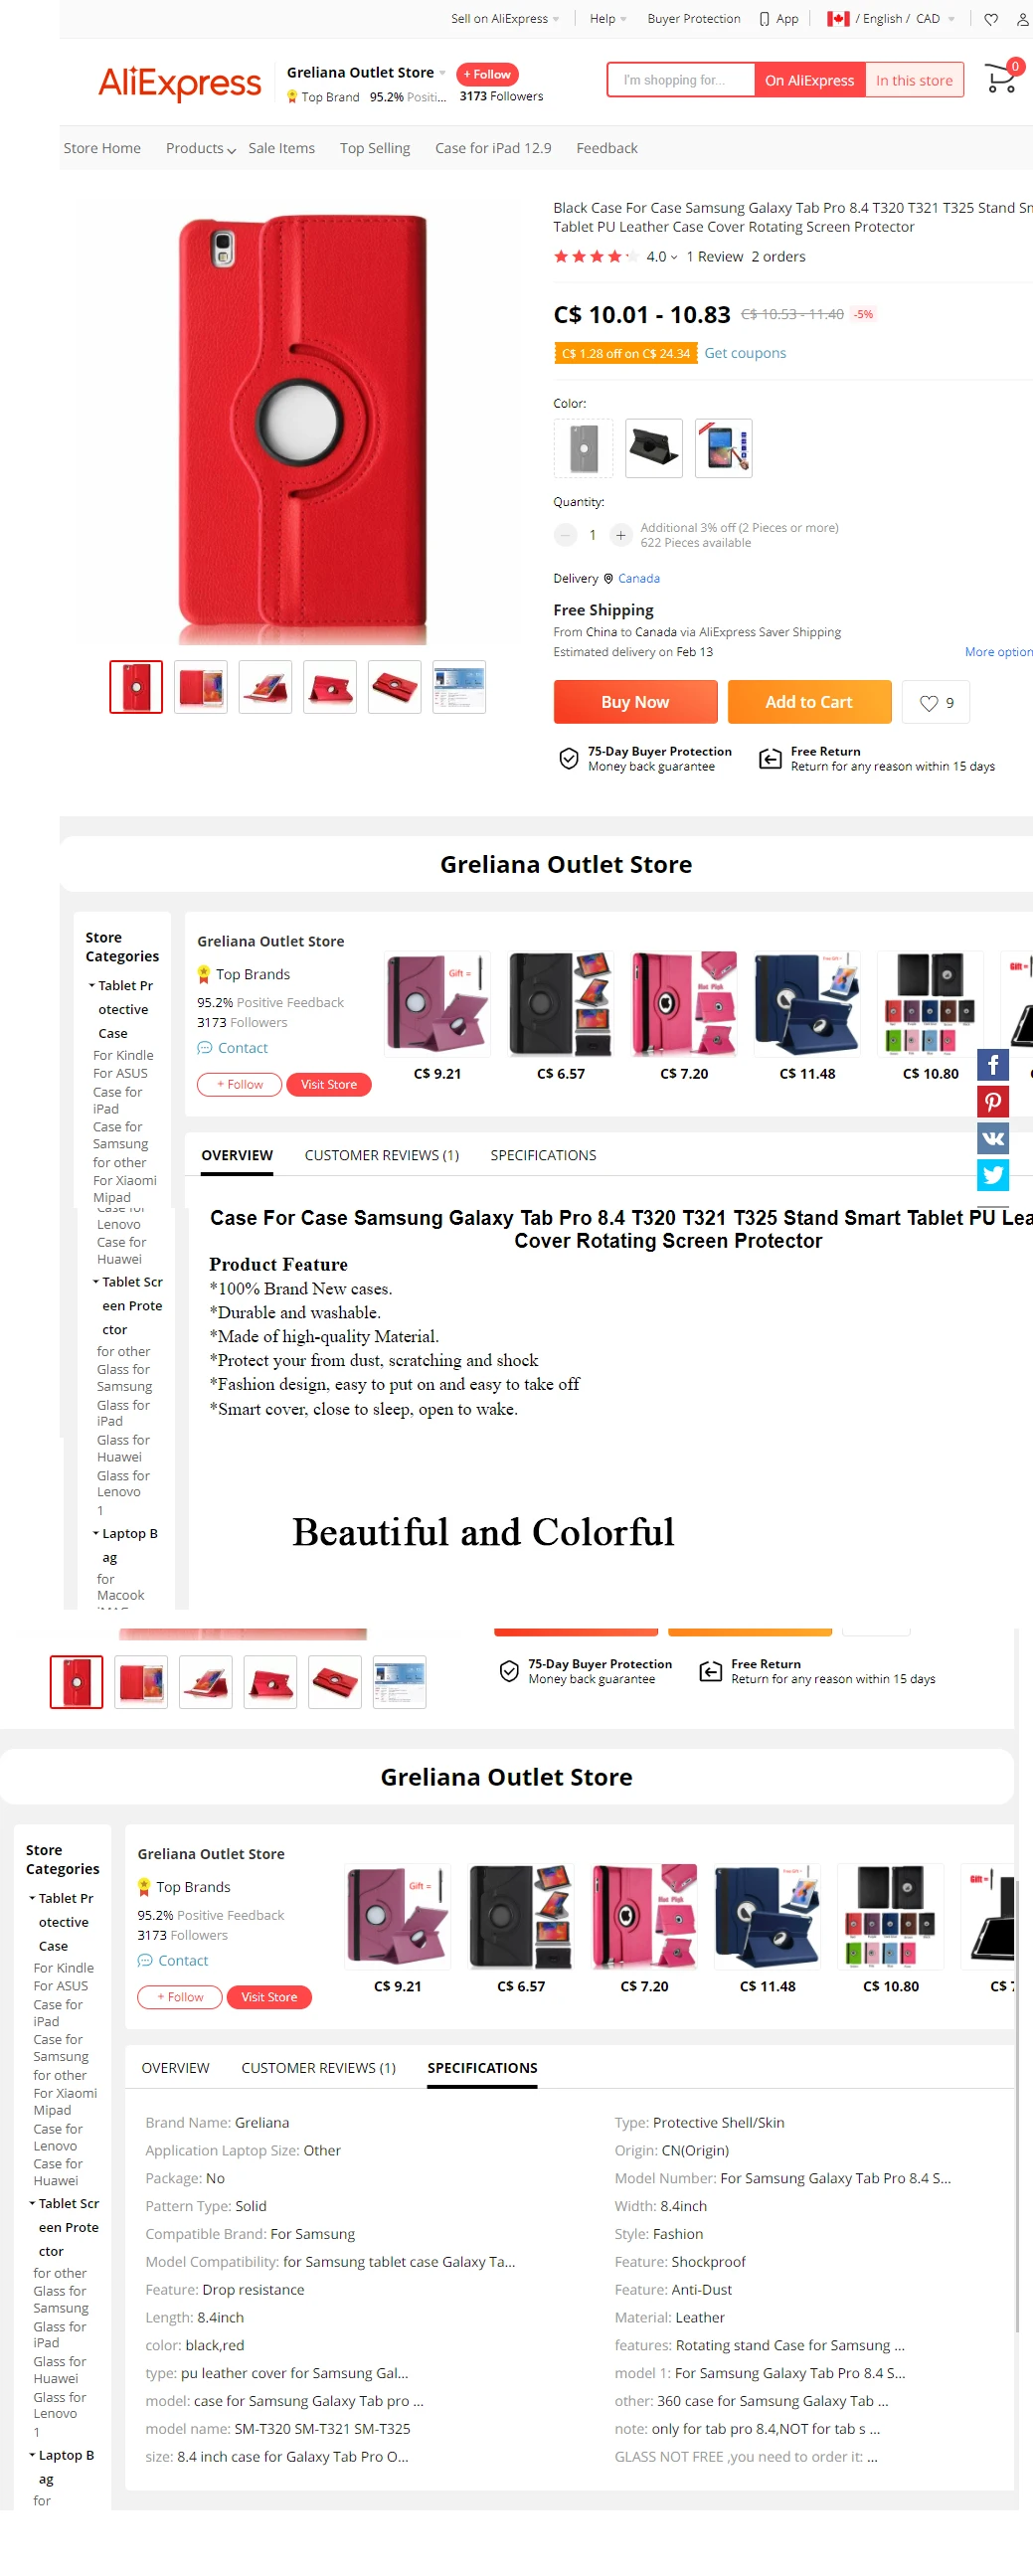The height and width of the screenshot is (2576, 1033).
Task: Switch to upper CUSTOMER REVIEWS (1) tab
Action: coord(382,1155)
